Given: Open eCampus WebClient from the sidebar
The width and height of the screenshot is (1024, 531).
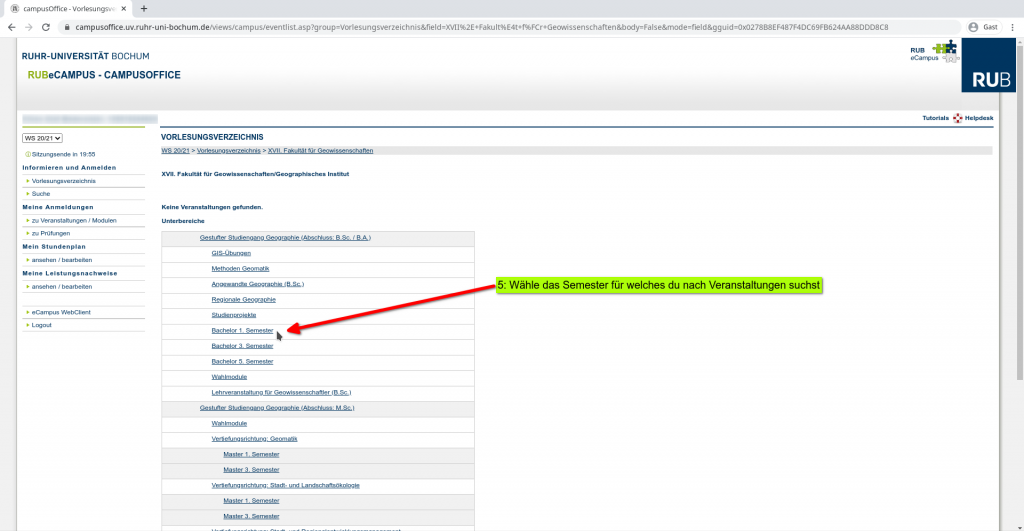Looking at the screenshot, I should [61, 312].
